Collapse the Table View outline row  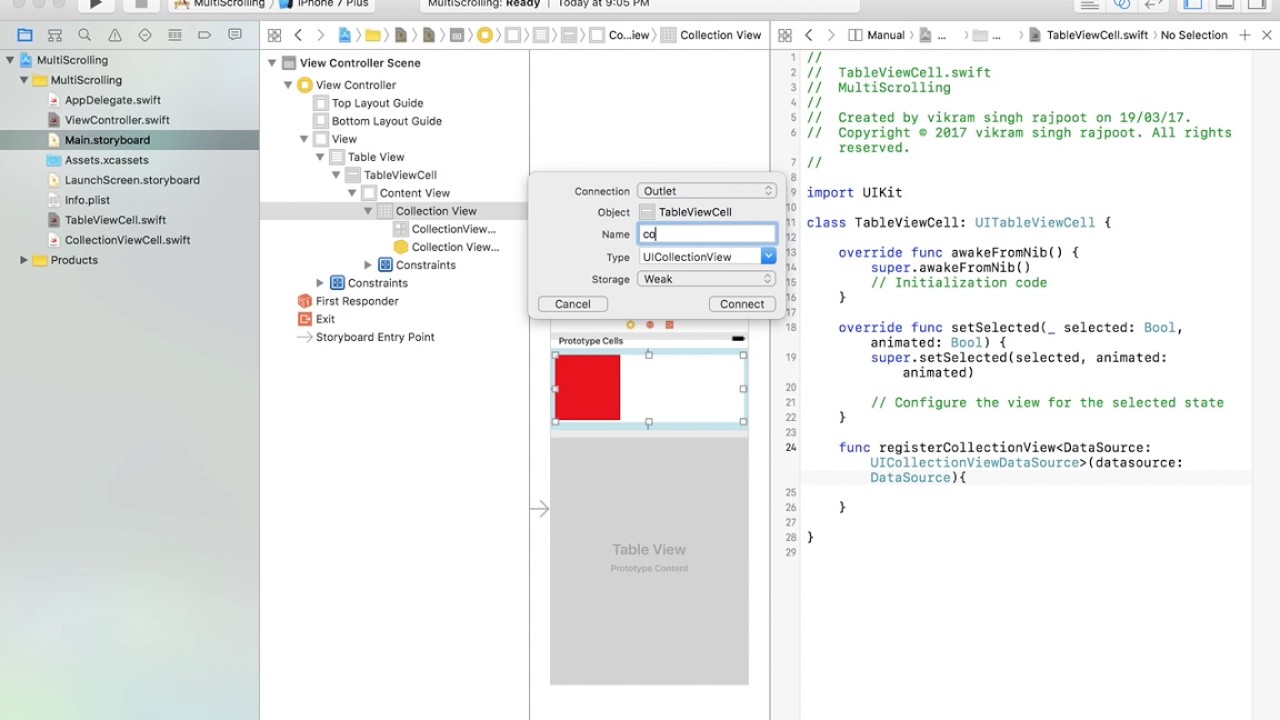coord(320,157)
